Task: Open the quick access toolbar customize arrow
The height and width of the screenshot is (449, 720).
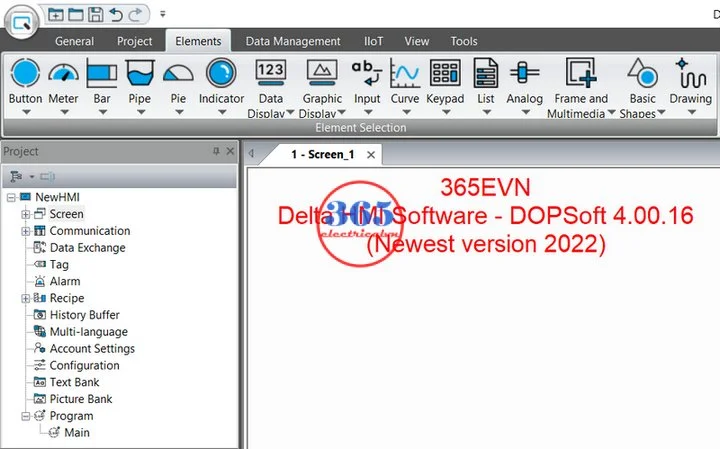Action: pyautogui.click(x=163, y=14)
